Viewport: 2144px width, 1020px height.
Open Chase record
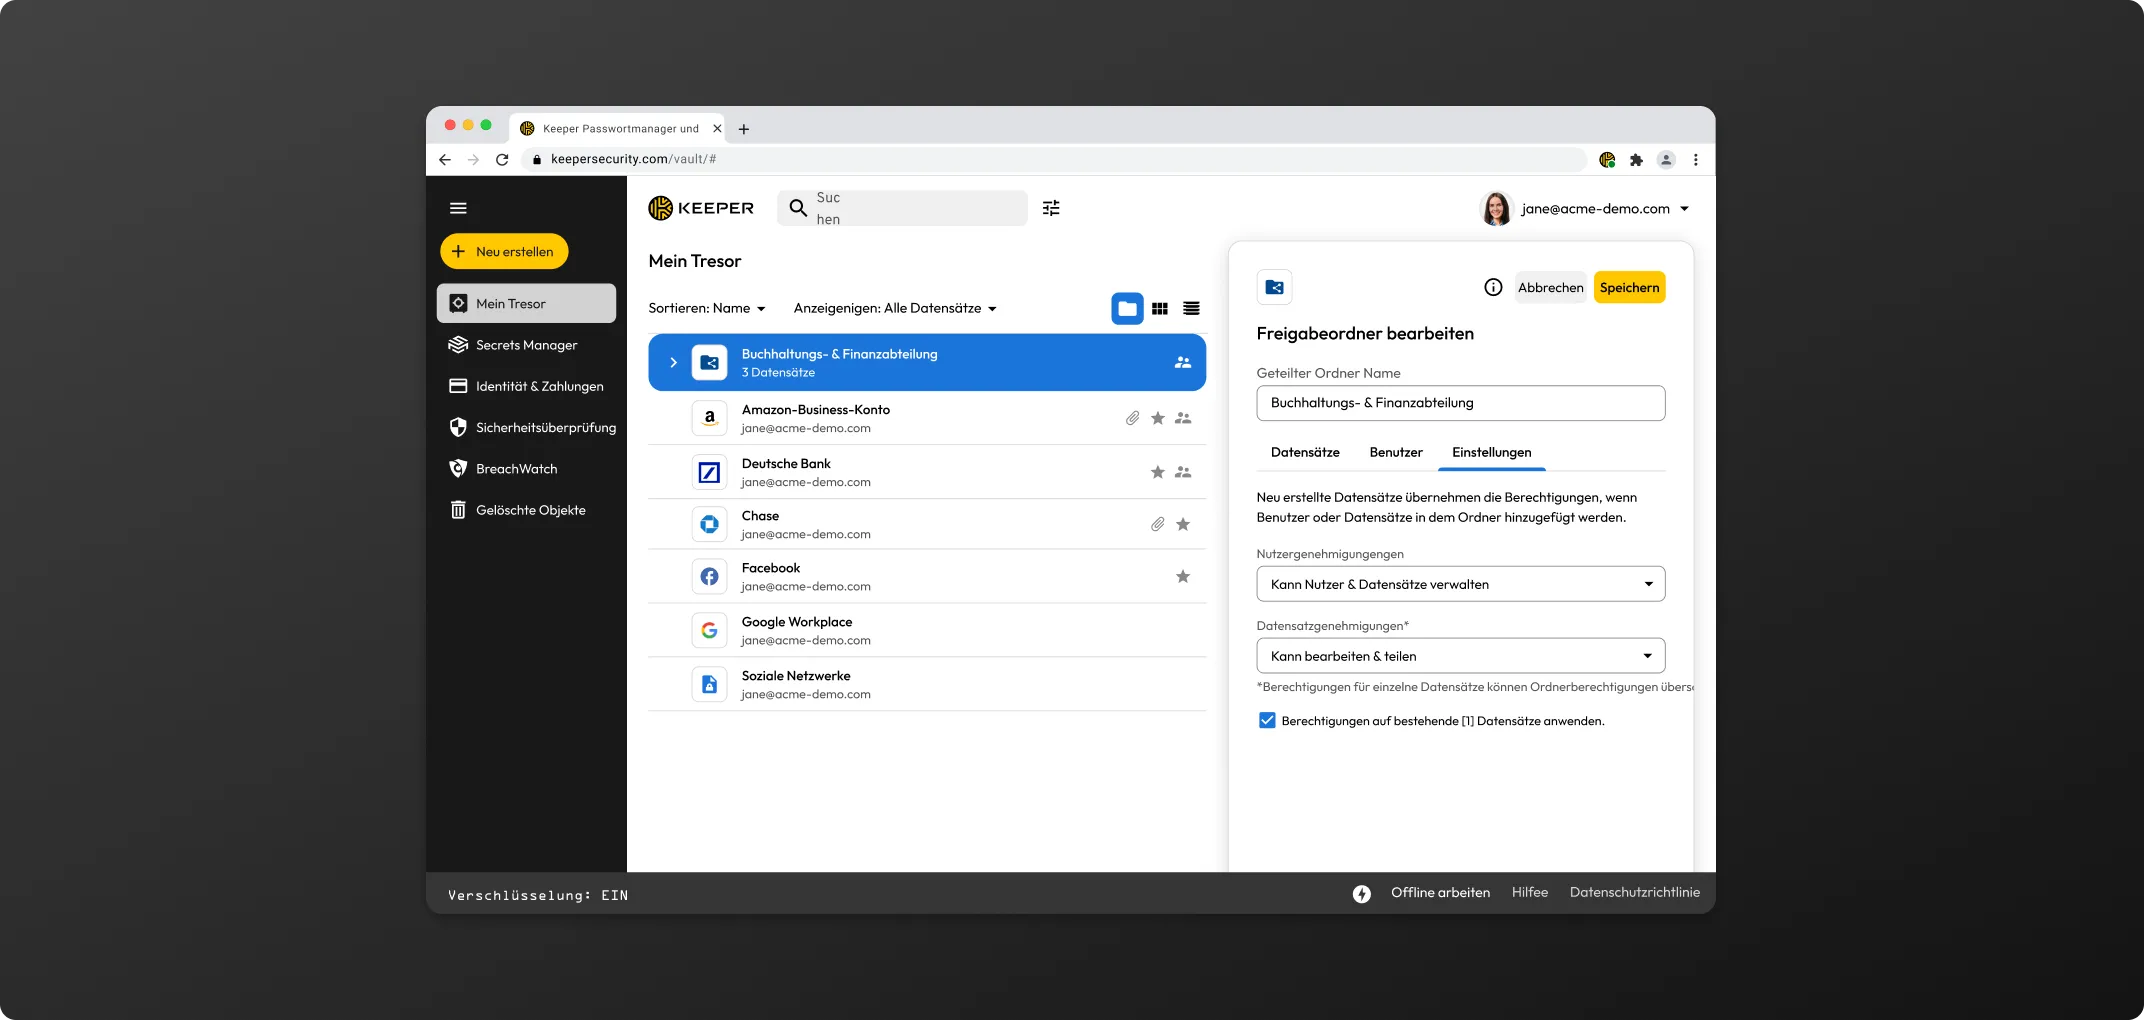(927, 524)
